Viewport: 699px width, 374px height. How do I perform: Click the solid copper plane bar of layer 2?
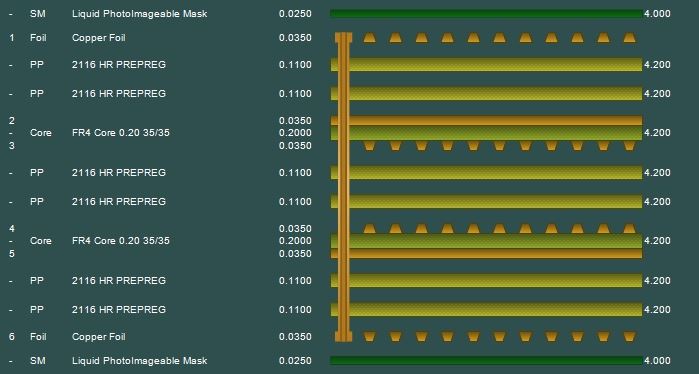pyautogui.click(x=486, y=120)
